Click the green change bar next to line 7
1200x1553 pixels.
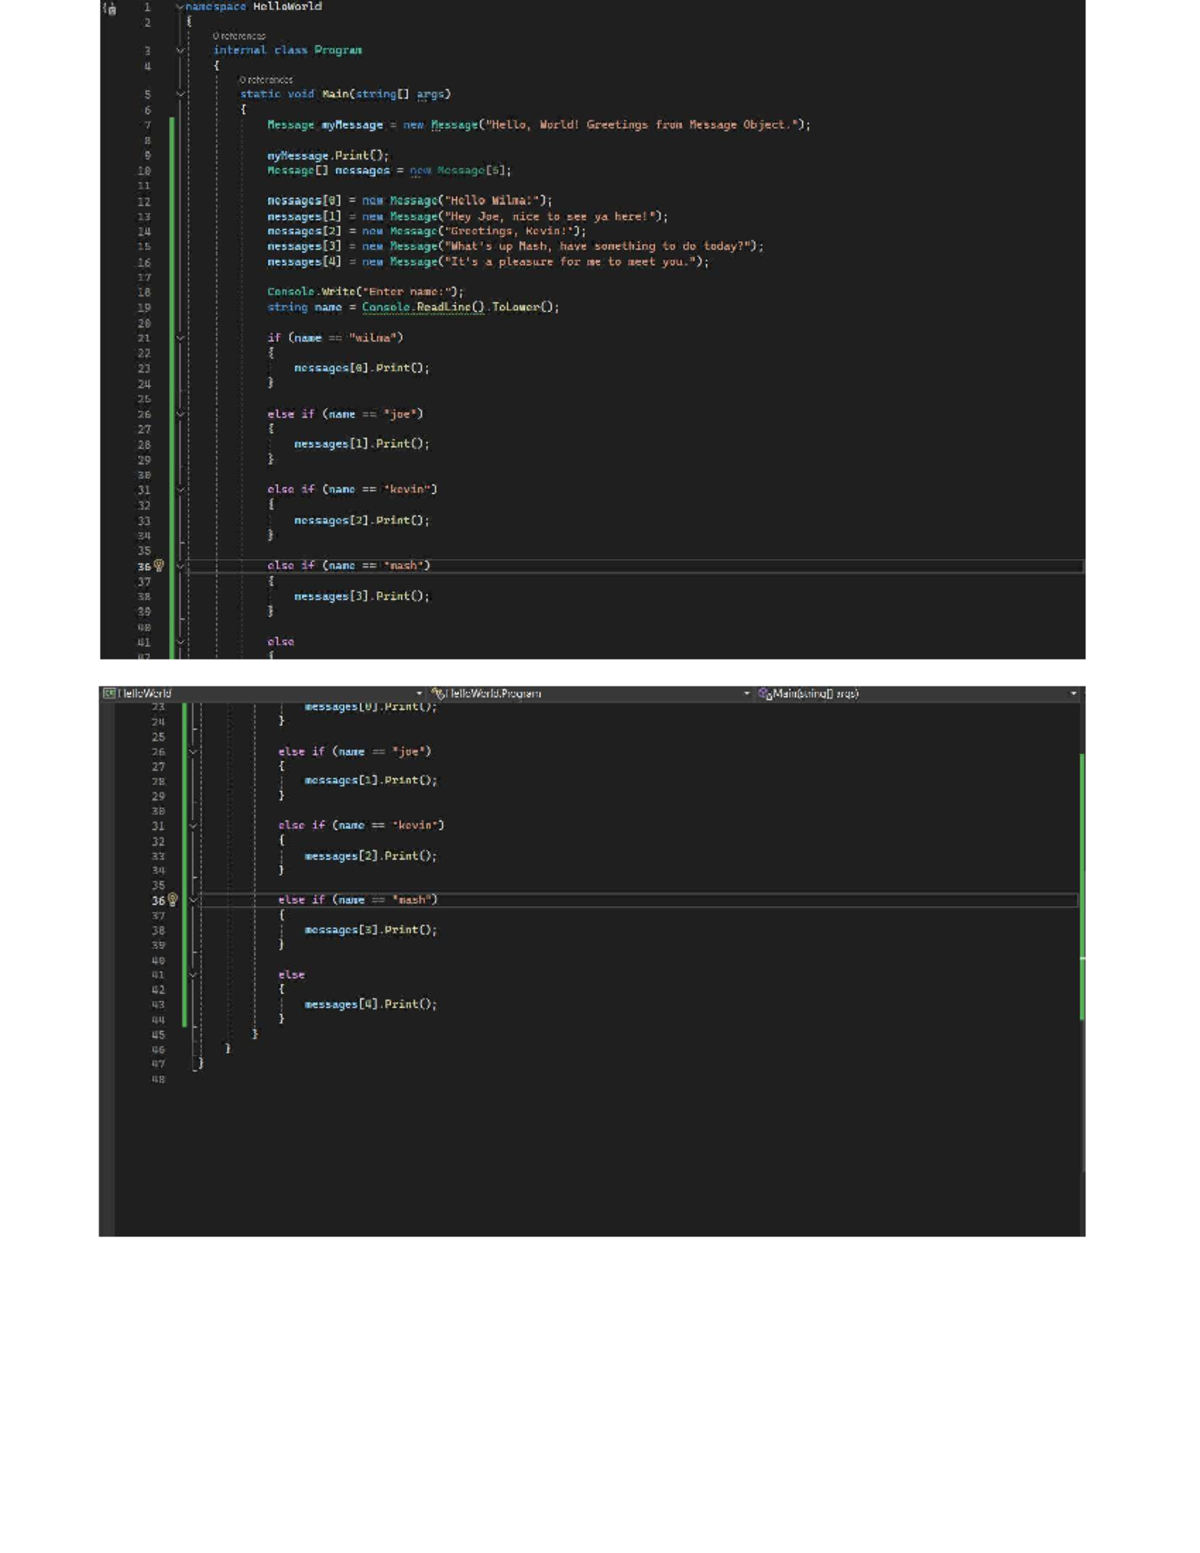[172, 124]
